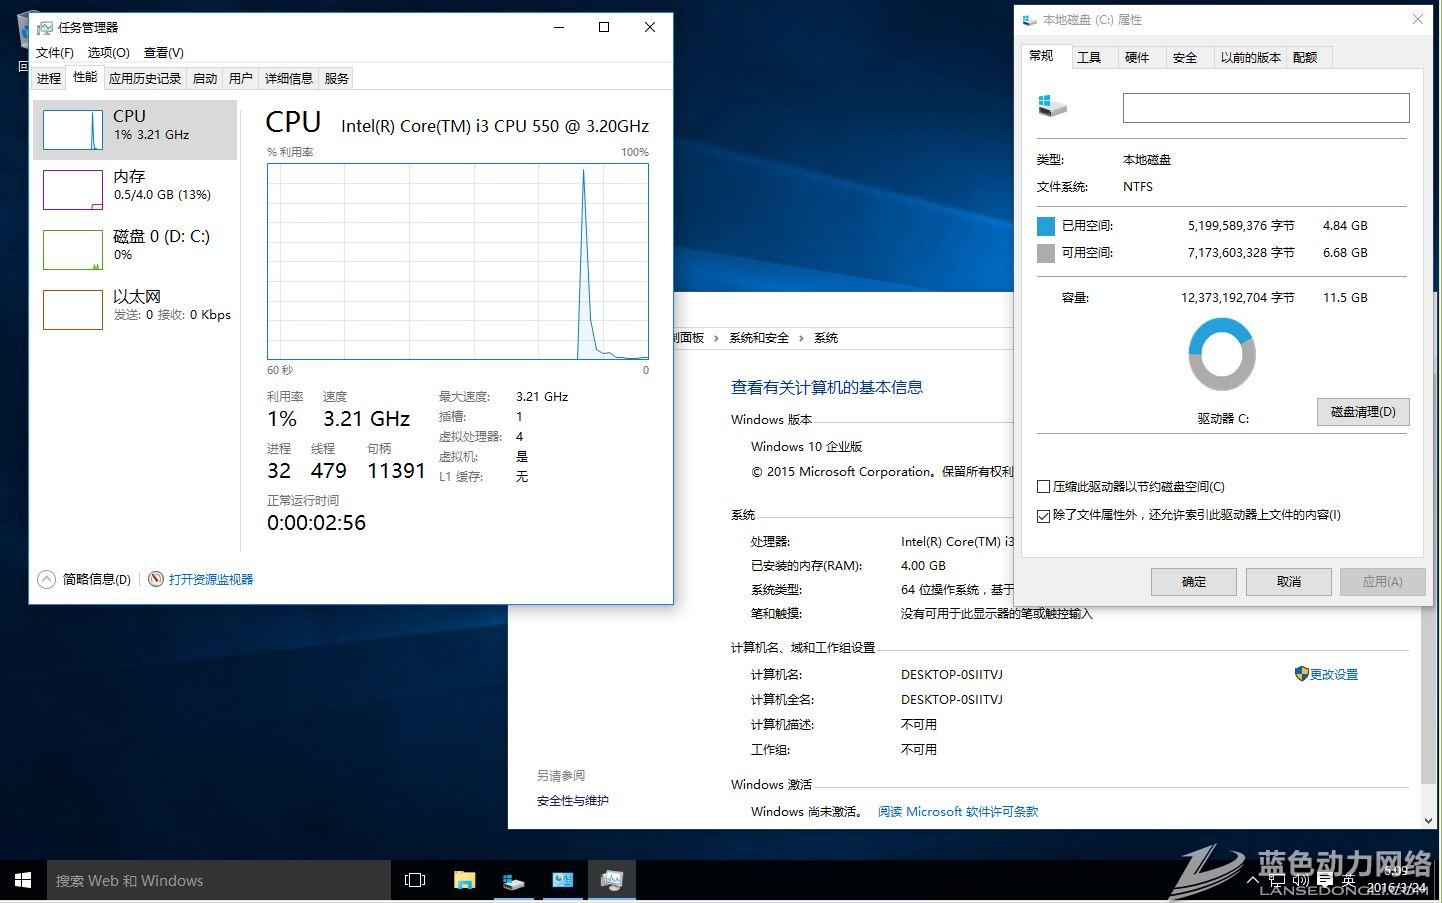Switch to the 进程 tab
The width and height of the screenshot is (1442, 903).
coord(49,78)
